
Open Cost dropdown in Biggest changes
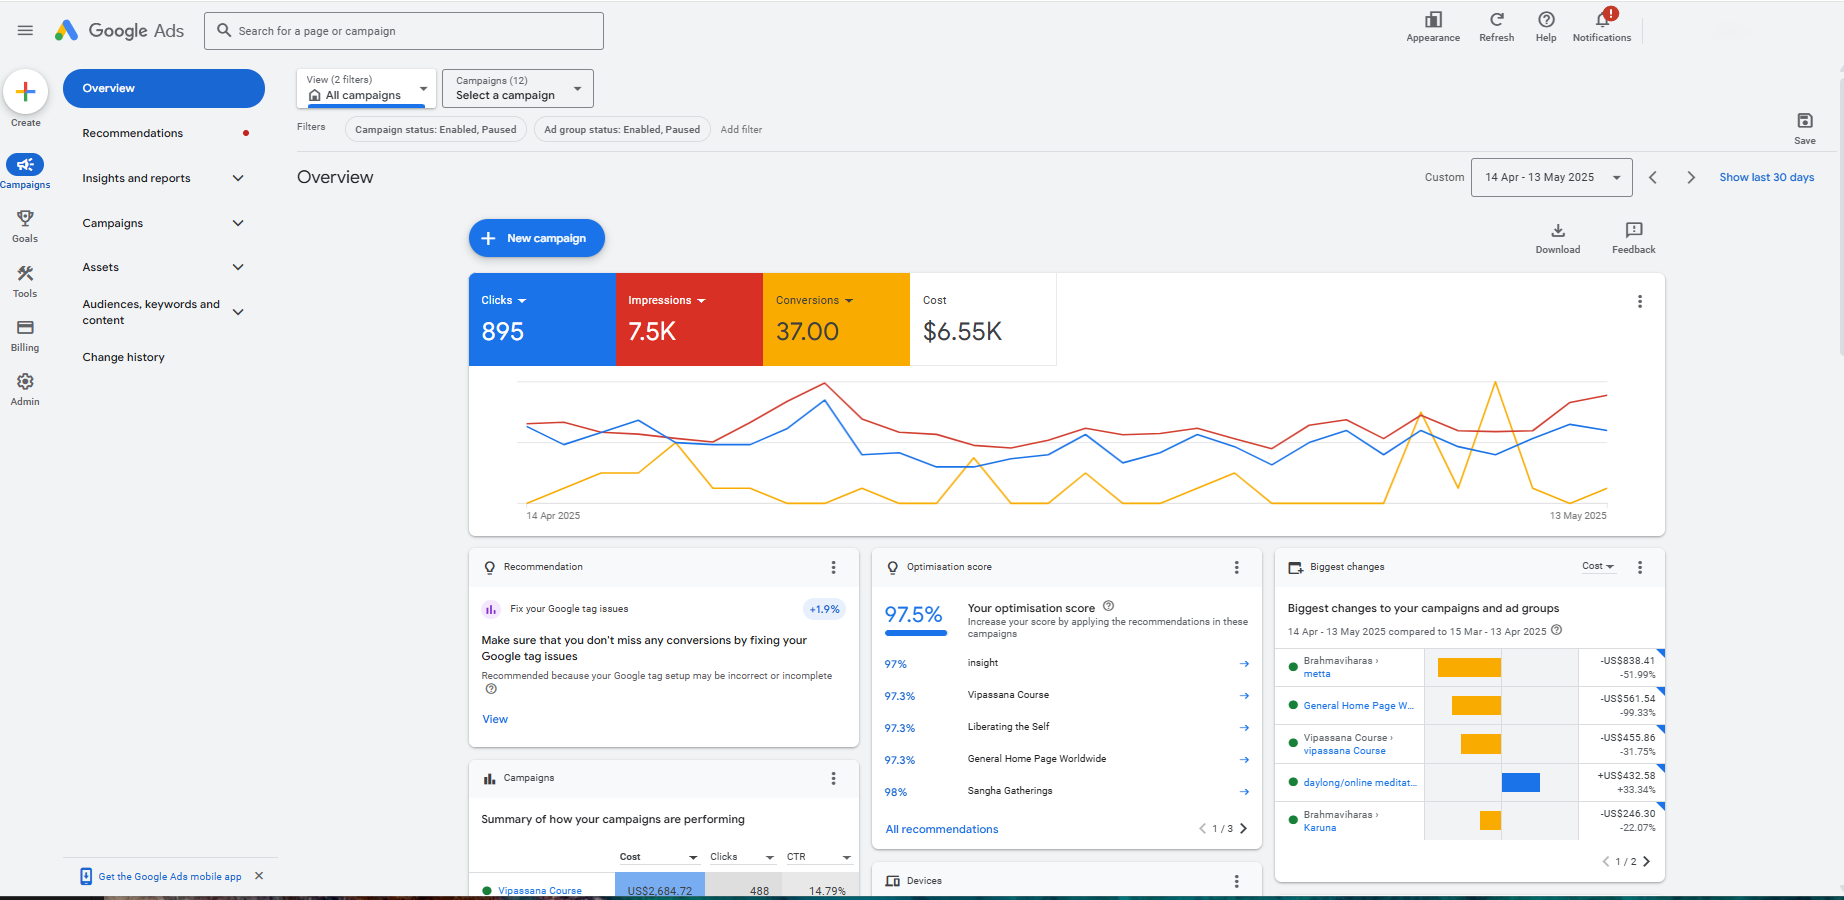tap(1598, 566)
